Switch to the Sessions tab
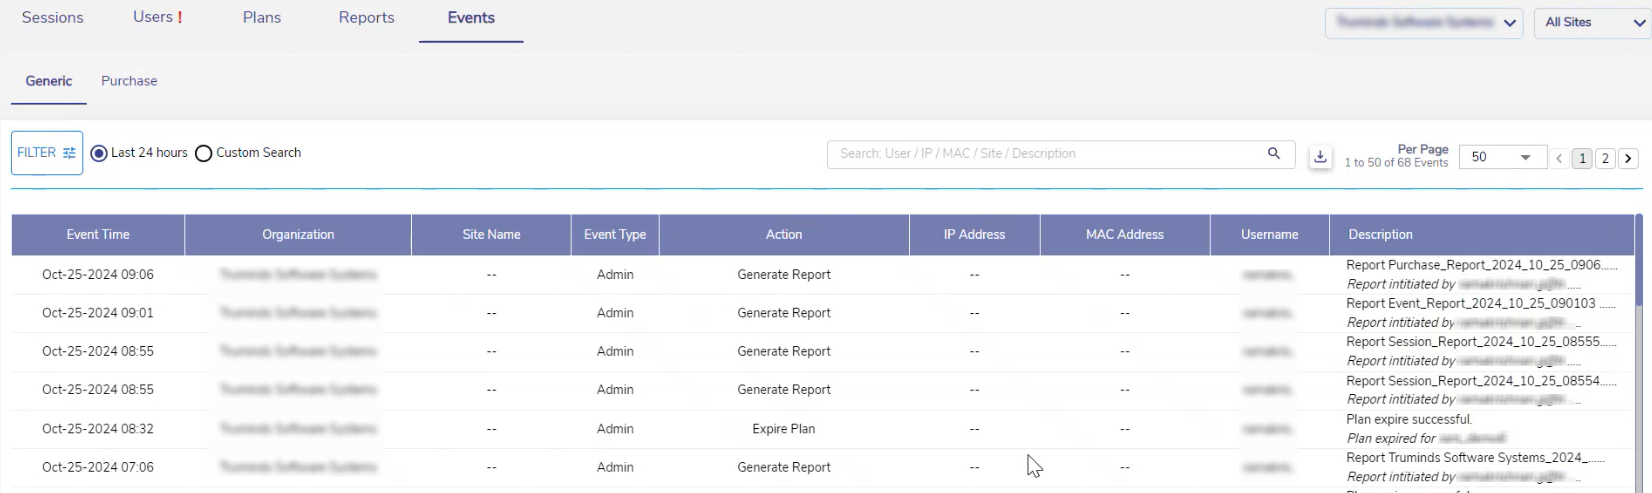This screenshot has width=1652, height=493. pos(53,18)
